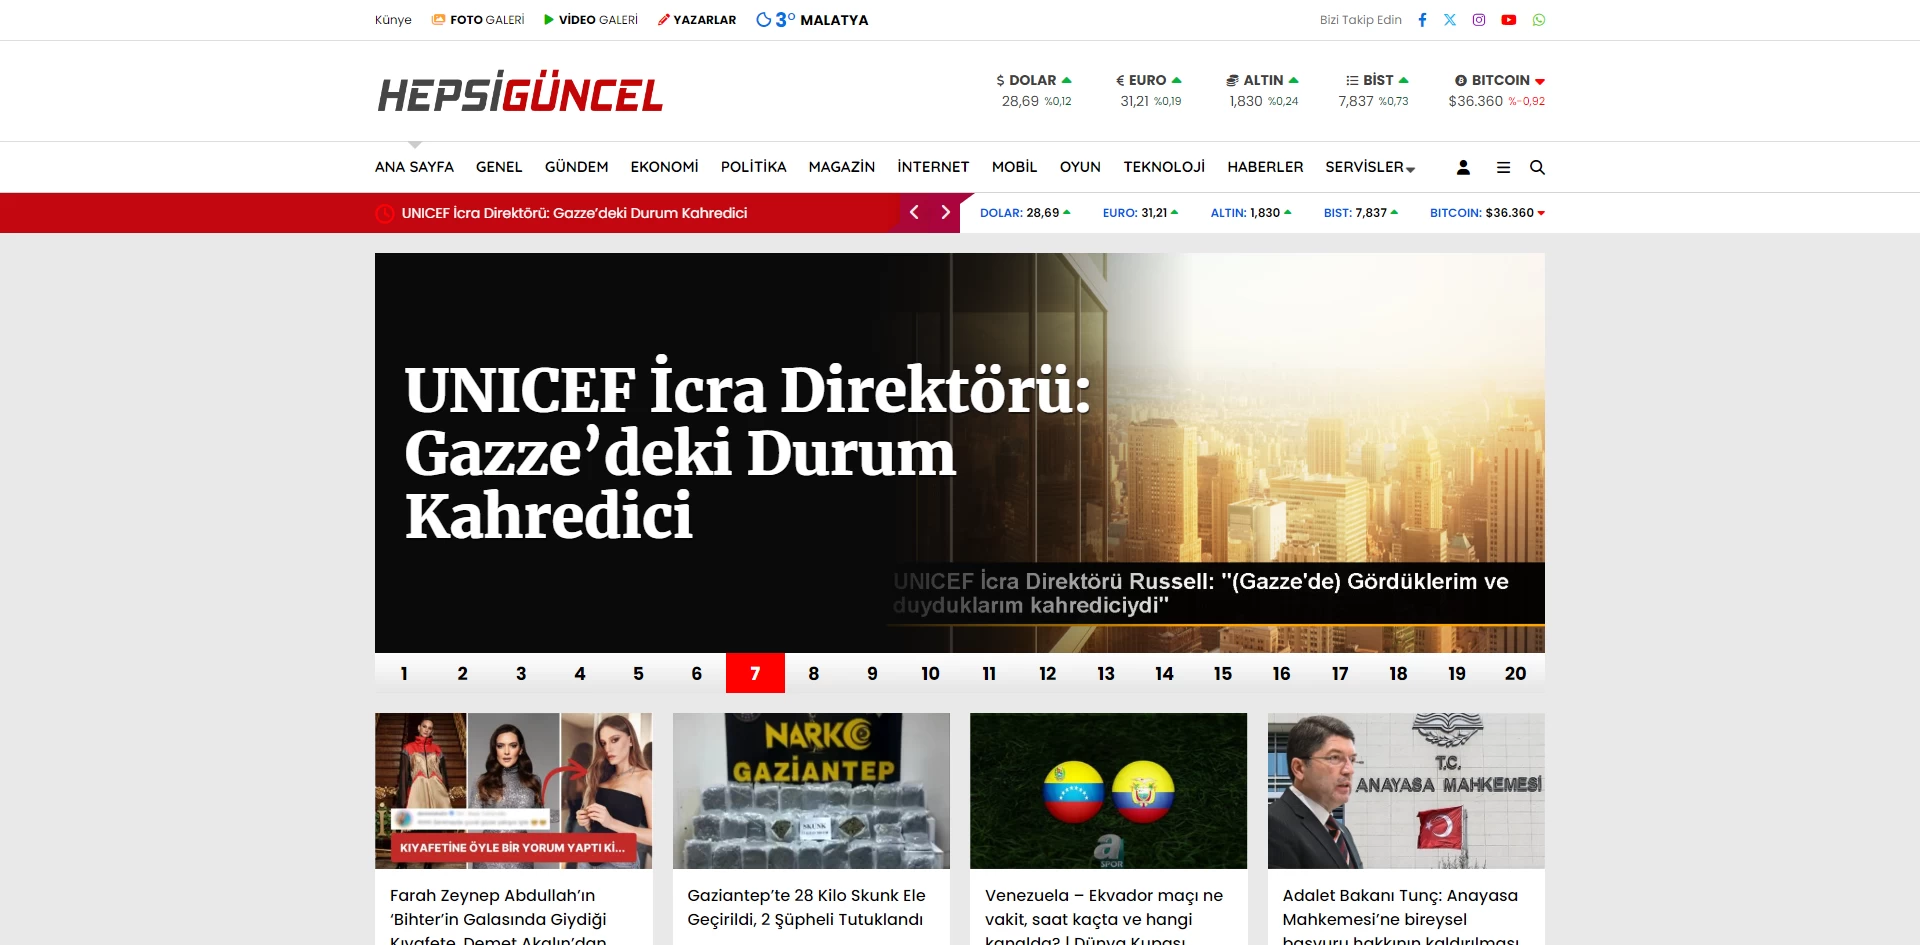
Task: Open Gaziantep'te 28 Kilo Skunk headline
Action: 806,907
